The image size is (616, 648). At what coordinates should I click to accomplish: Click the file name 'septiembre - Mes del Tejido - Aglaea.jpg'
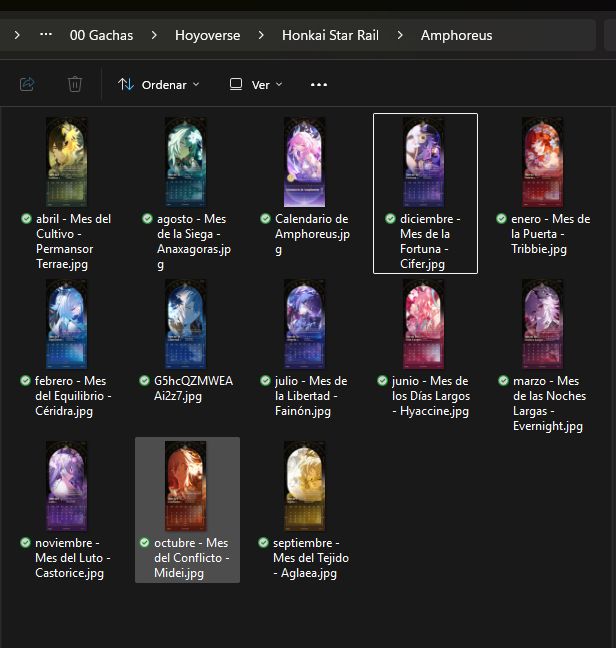point(311,558)
